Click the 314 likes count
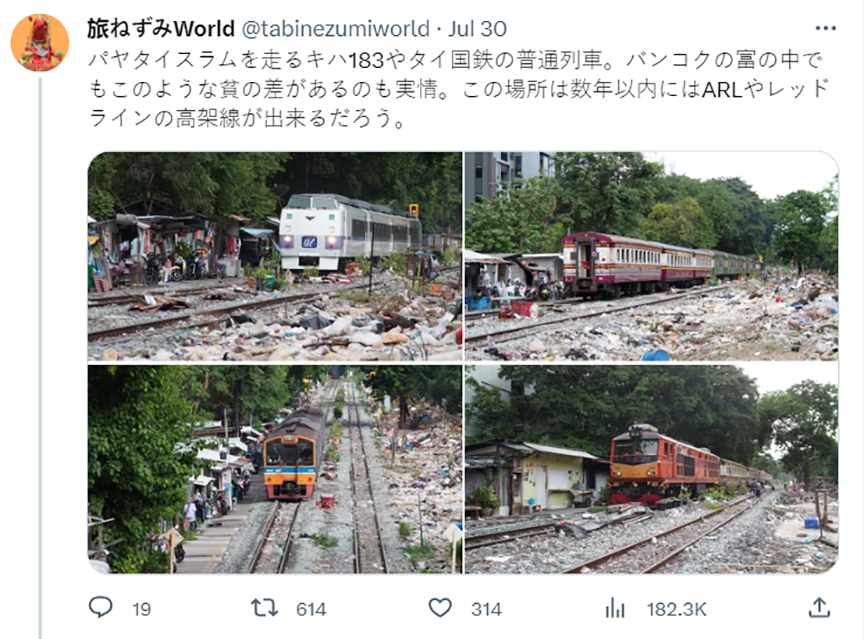Viewport: 864px width, 639px height. pos(486,609)
